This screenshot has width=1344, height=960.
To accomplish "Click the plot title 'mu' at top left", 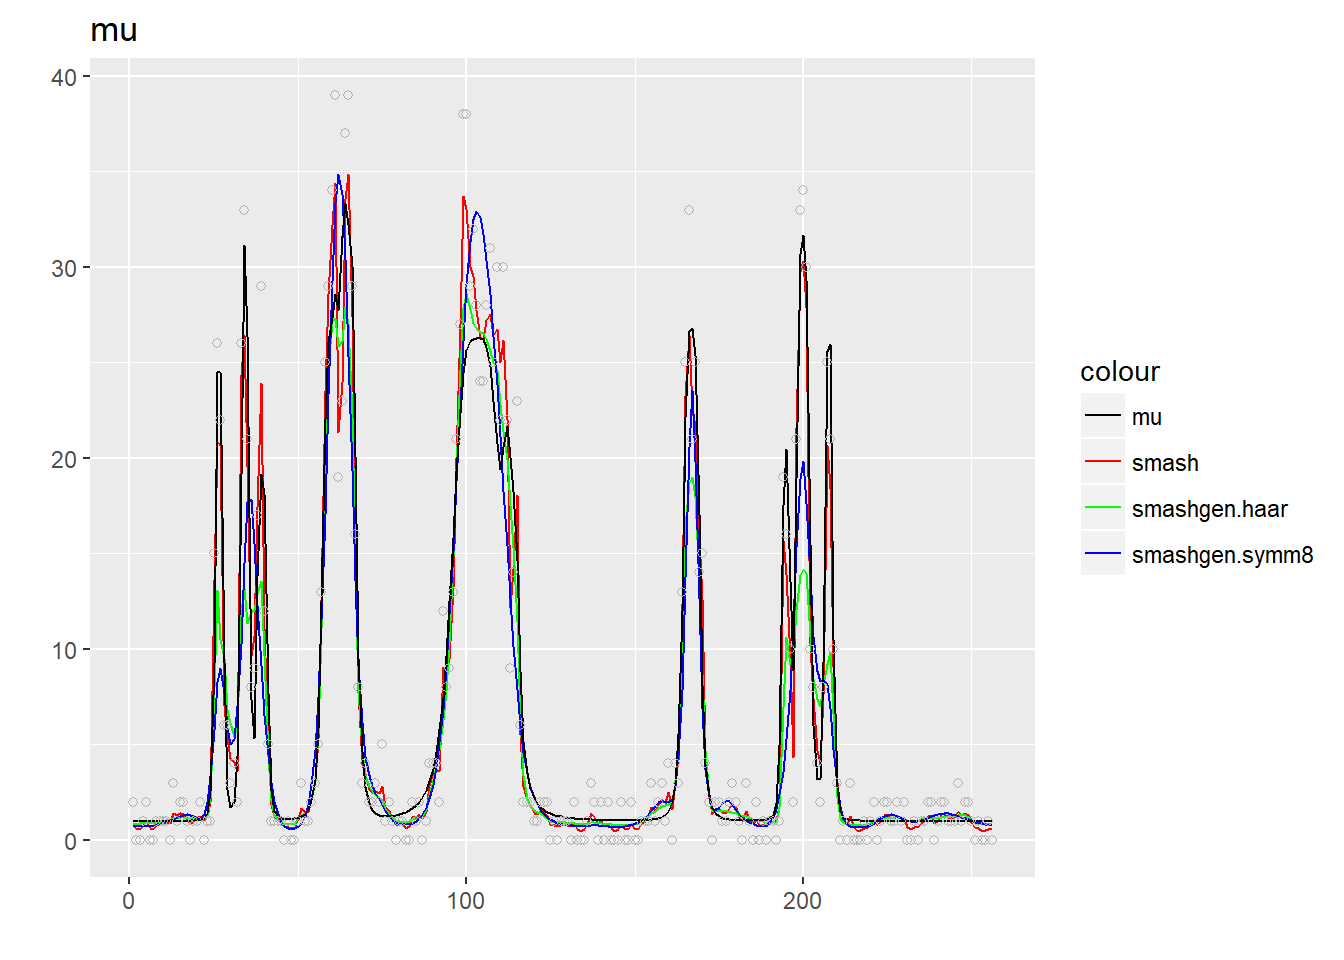I will tap(114, 31).
